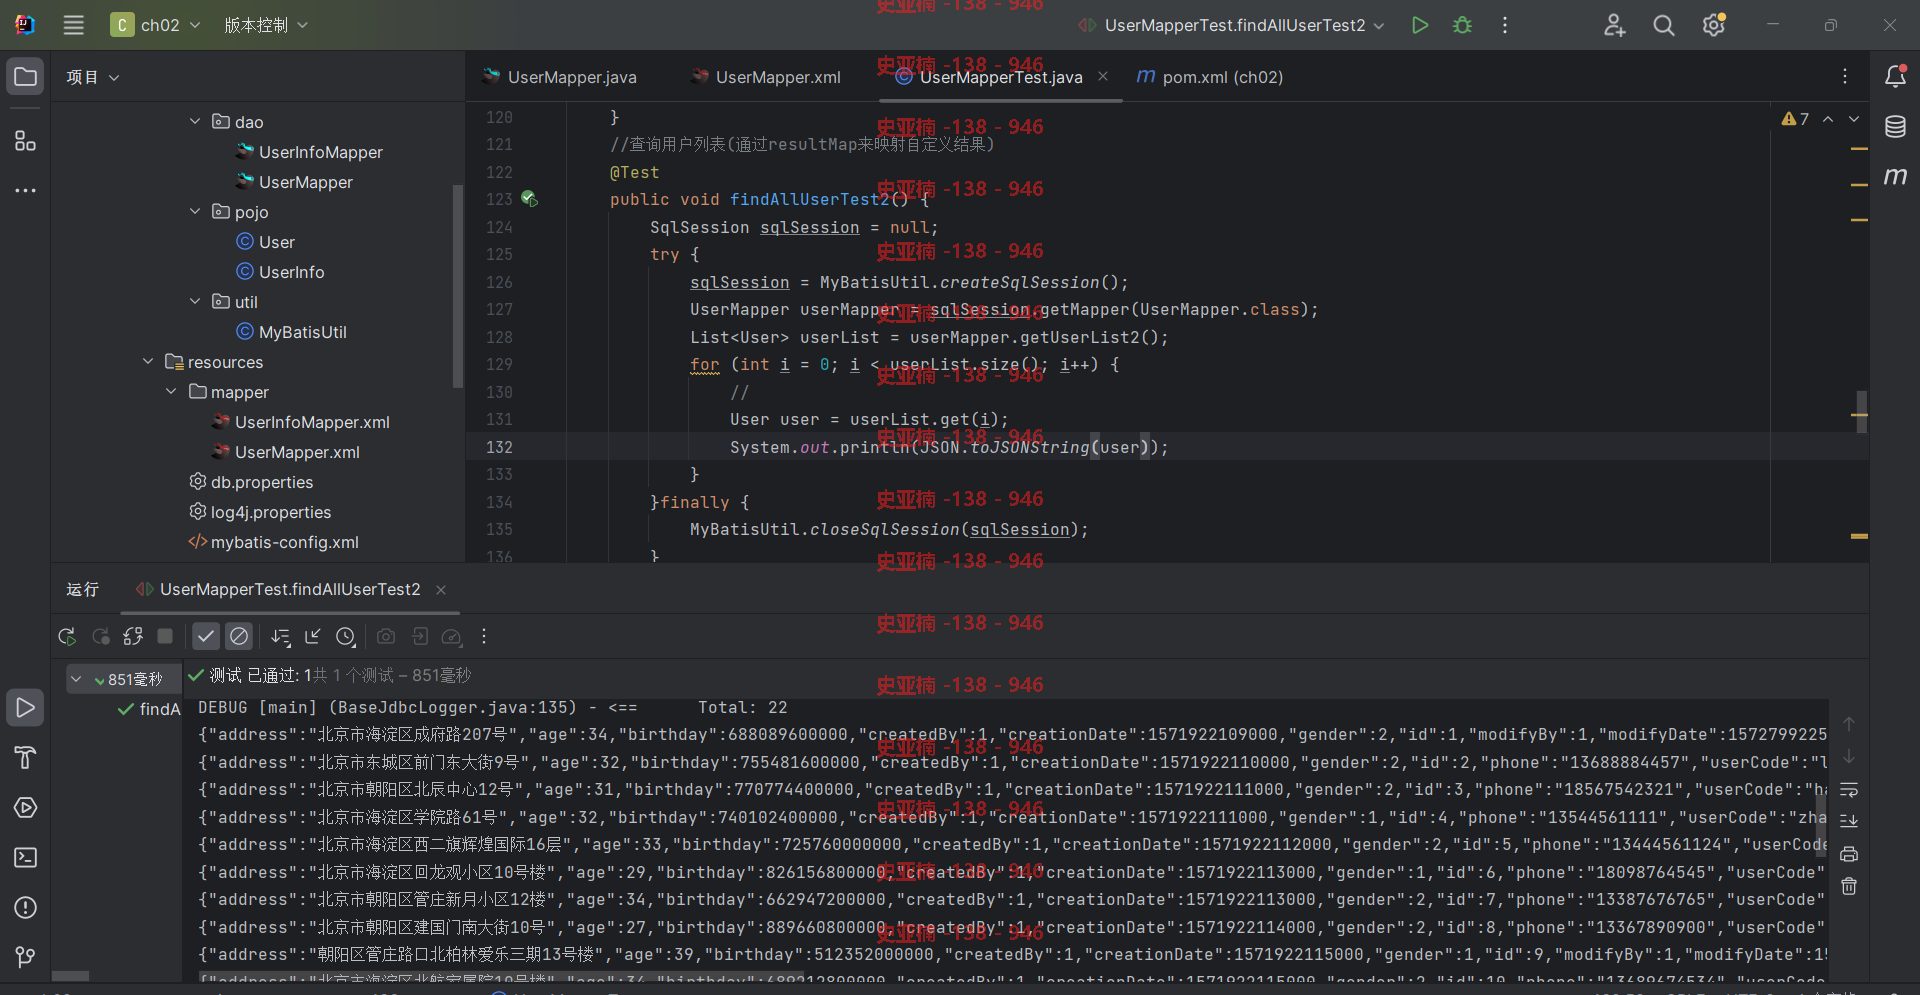The height and width of the screenshot is (995, 1920).
Task: Close the findAllUserTest2 run tab
Action: tap(441, 590)
